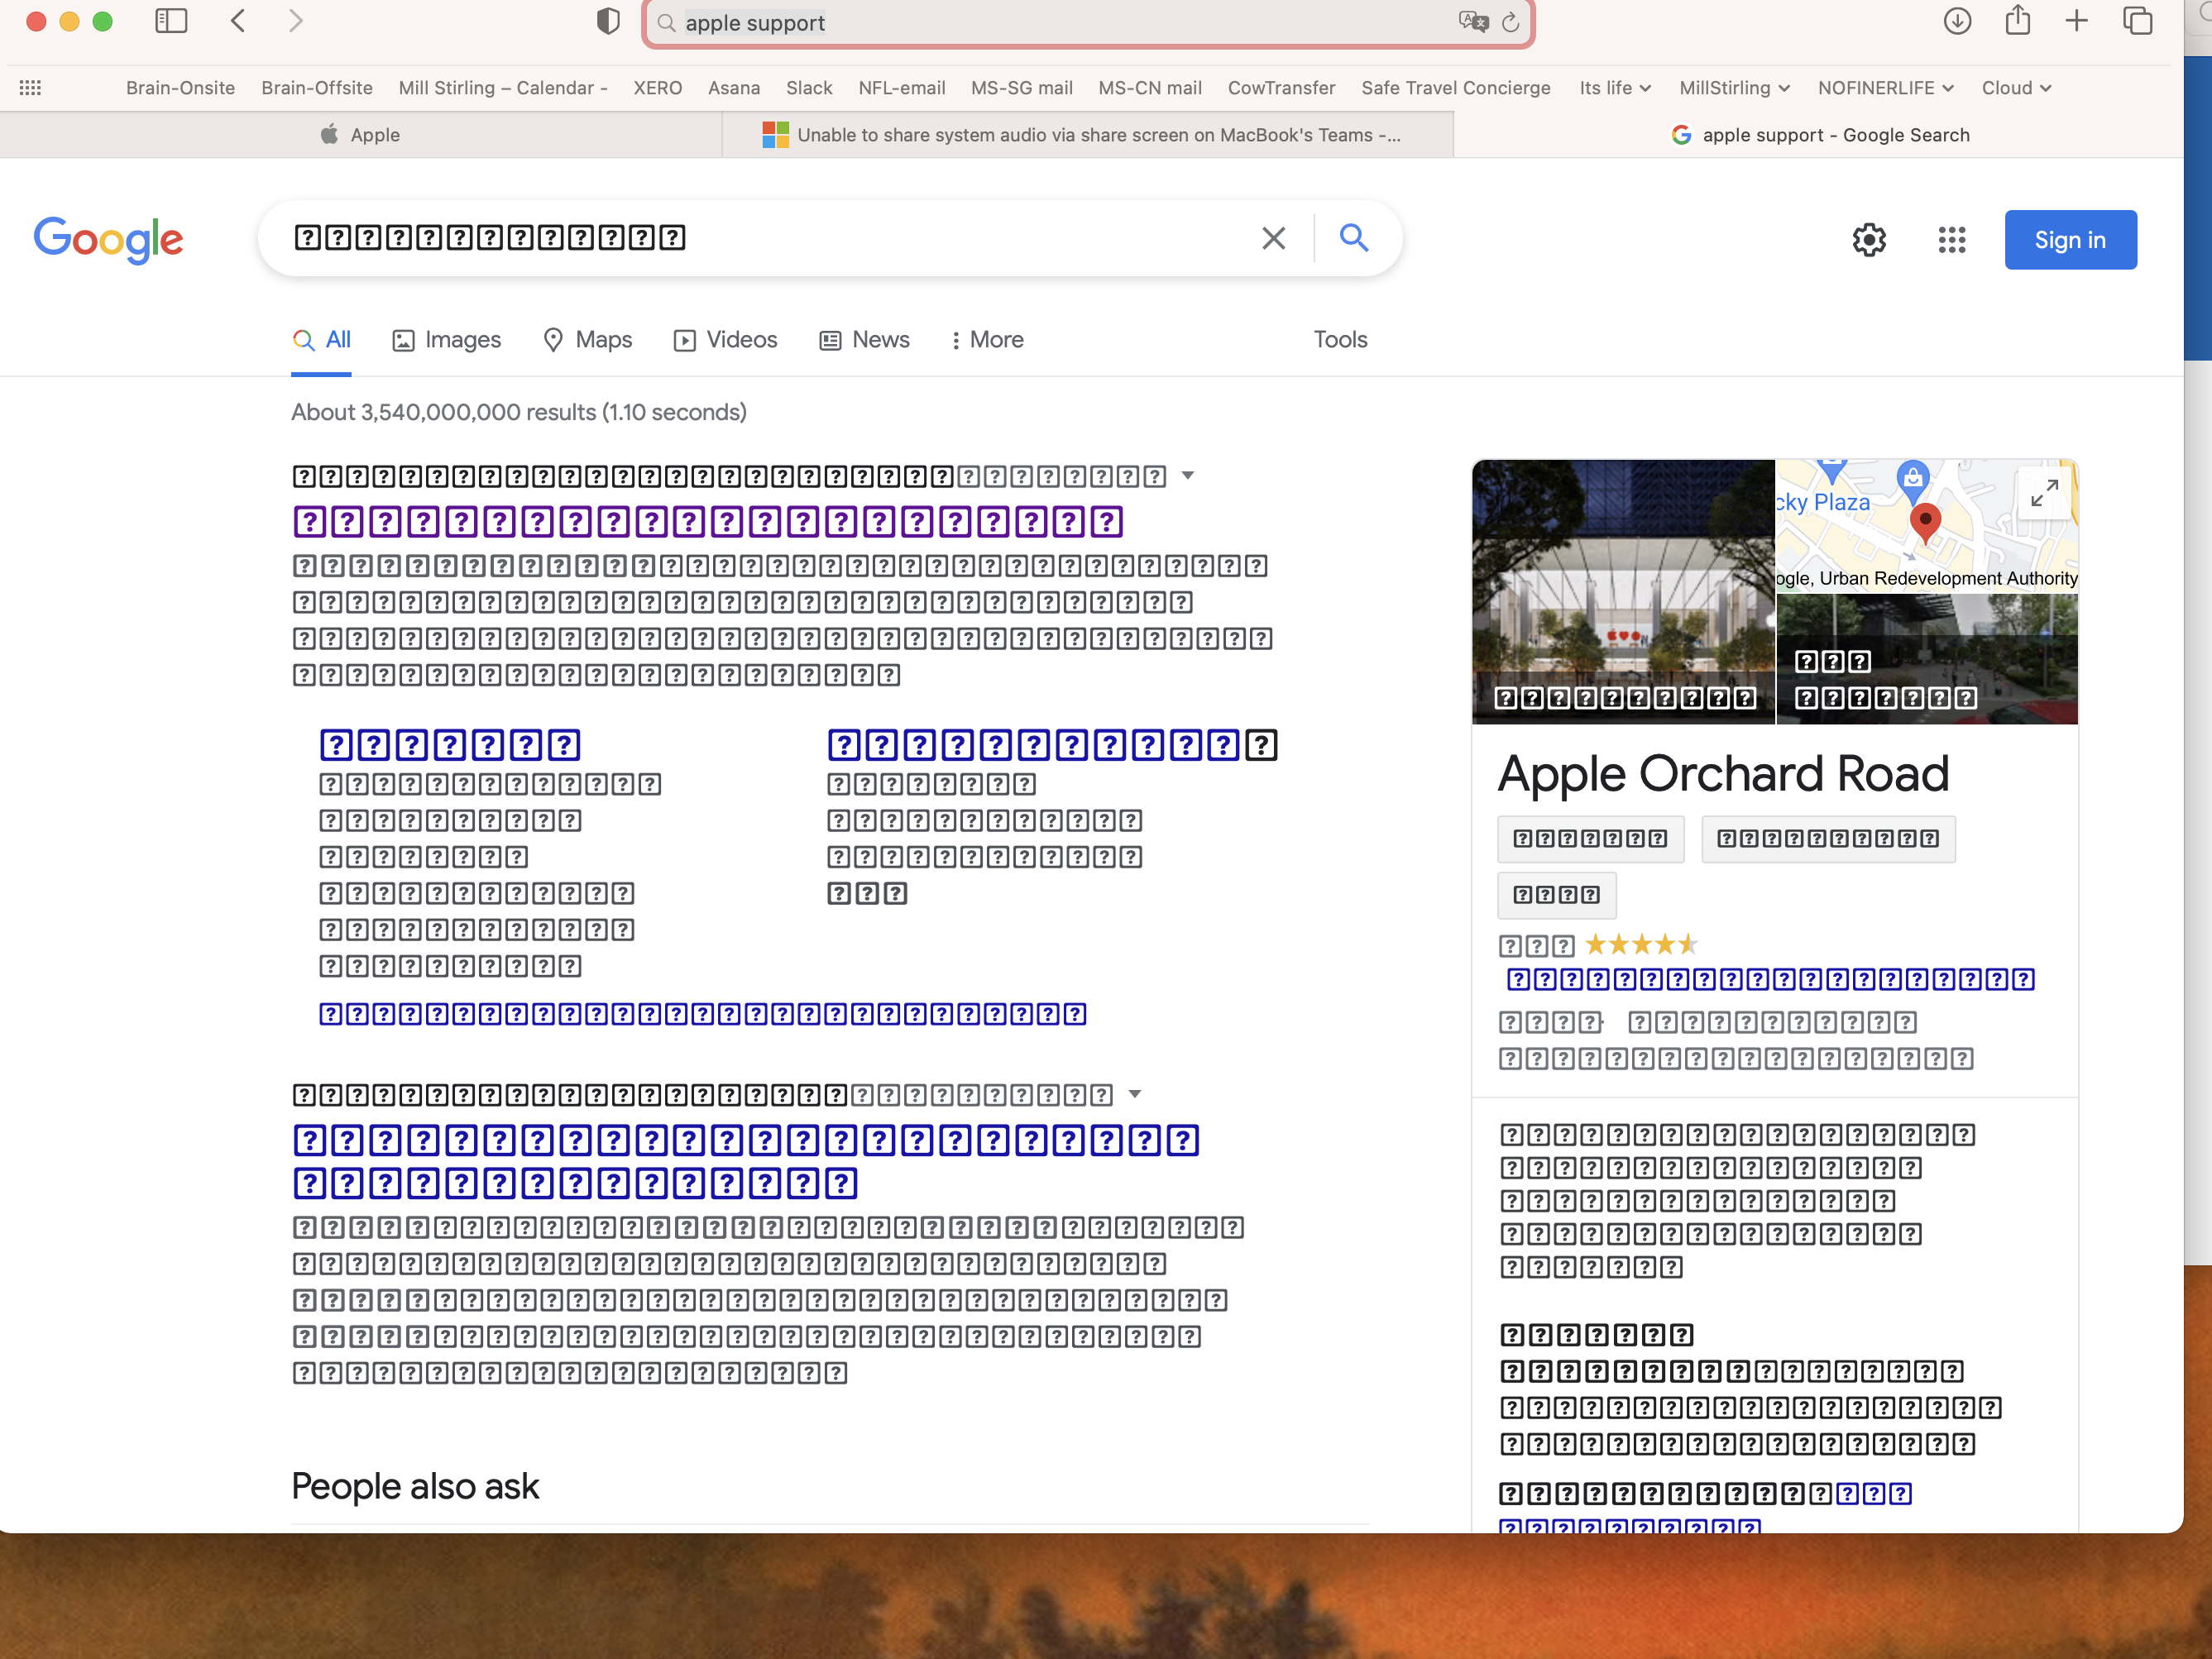Click the red map pin marker
The width and height of the screenshot is (2212, 1659).
click(x=1925, y=523)
